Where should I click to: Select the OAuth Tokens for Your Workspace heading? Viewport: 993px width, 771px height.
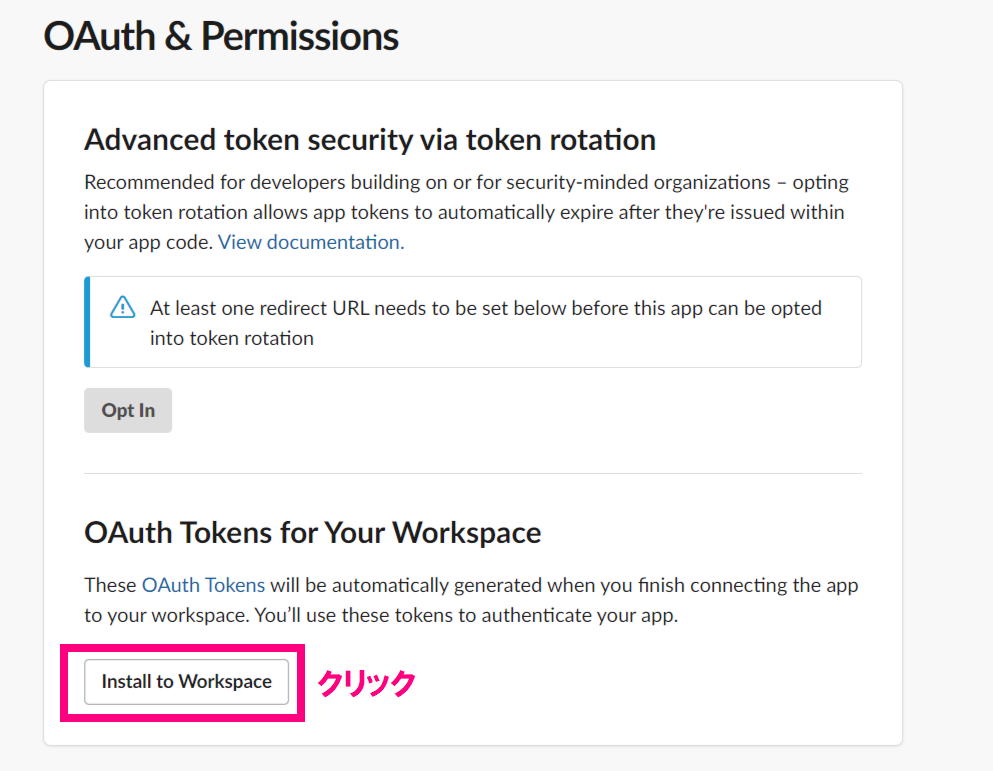click(x=313, y=532)
